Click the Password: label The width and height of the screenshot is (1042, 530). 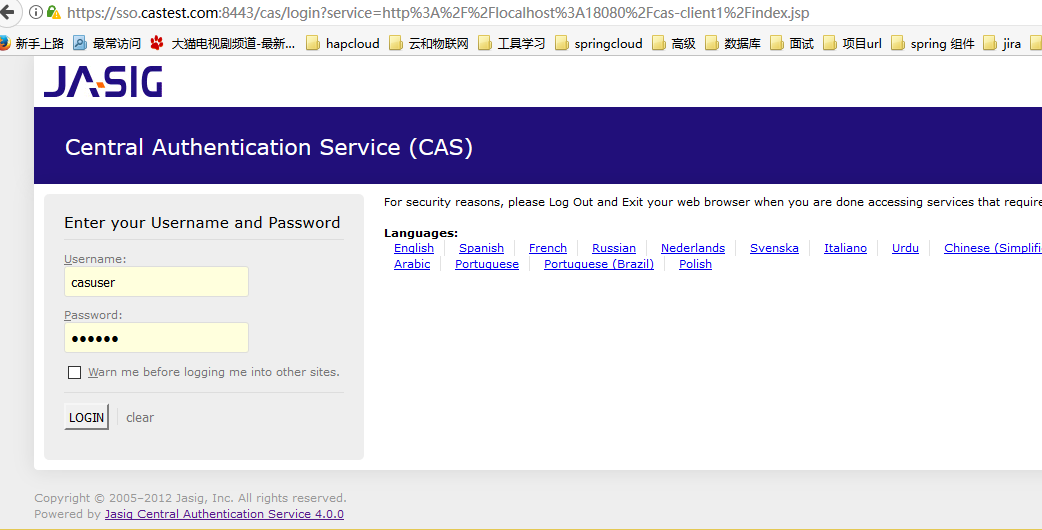pyautogui.click(x=93, y=315)
